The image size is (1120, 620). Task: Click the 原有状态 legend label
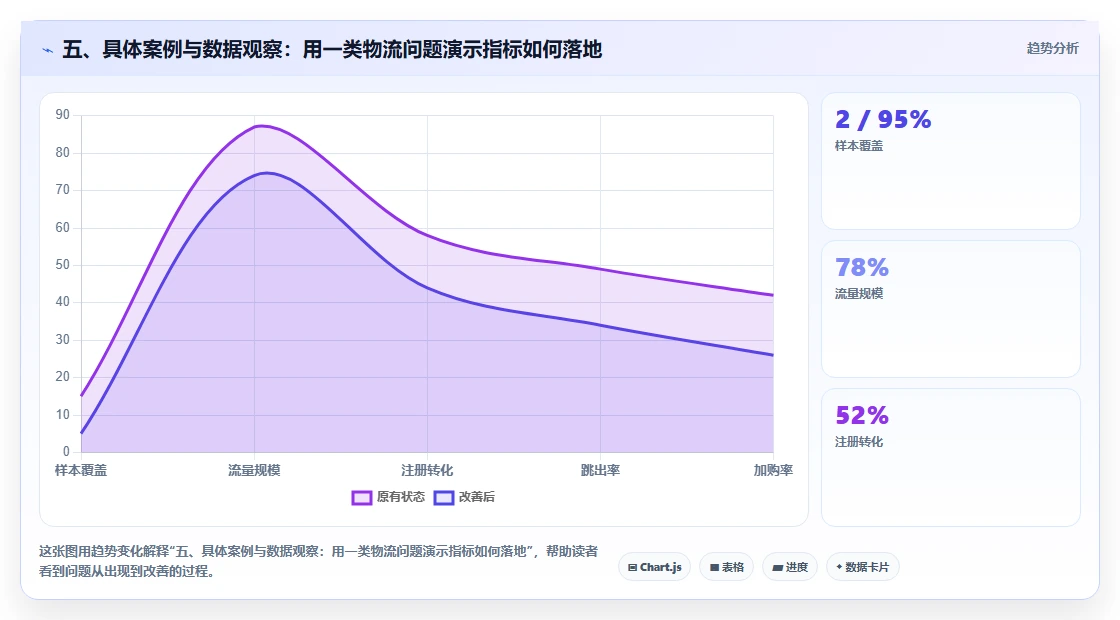(401, 497)
